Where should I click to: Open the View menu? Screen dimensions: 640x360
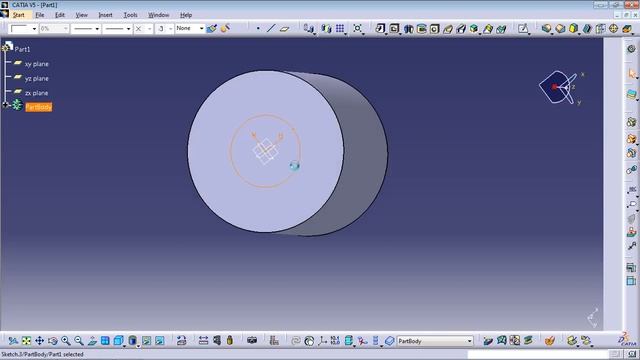point(81,15)
